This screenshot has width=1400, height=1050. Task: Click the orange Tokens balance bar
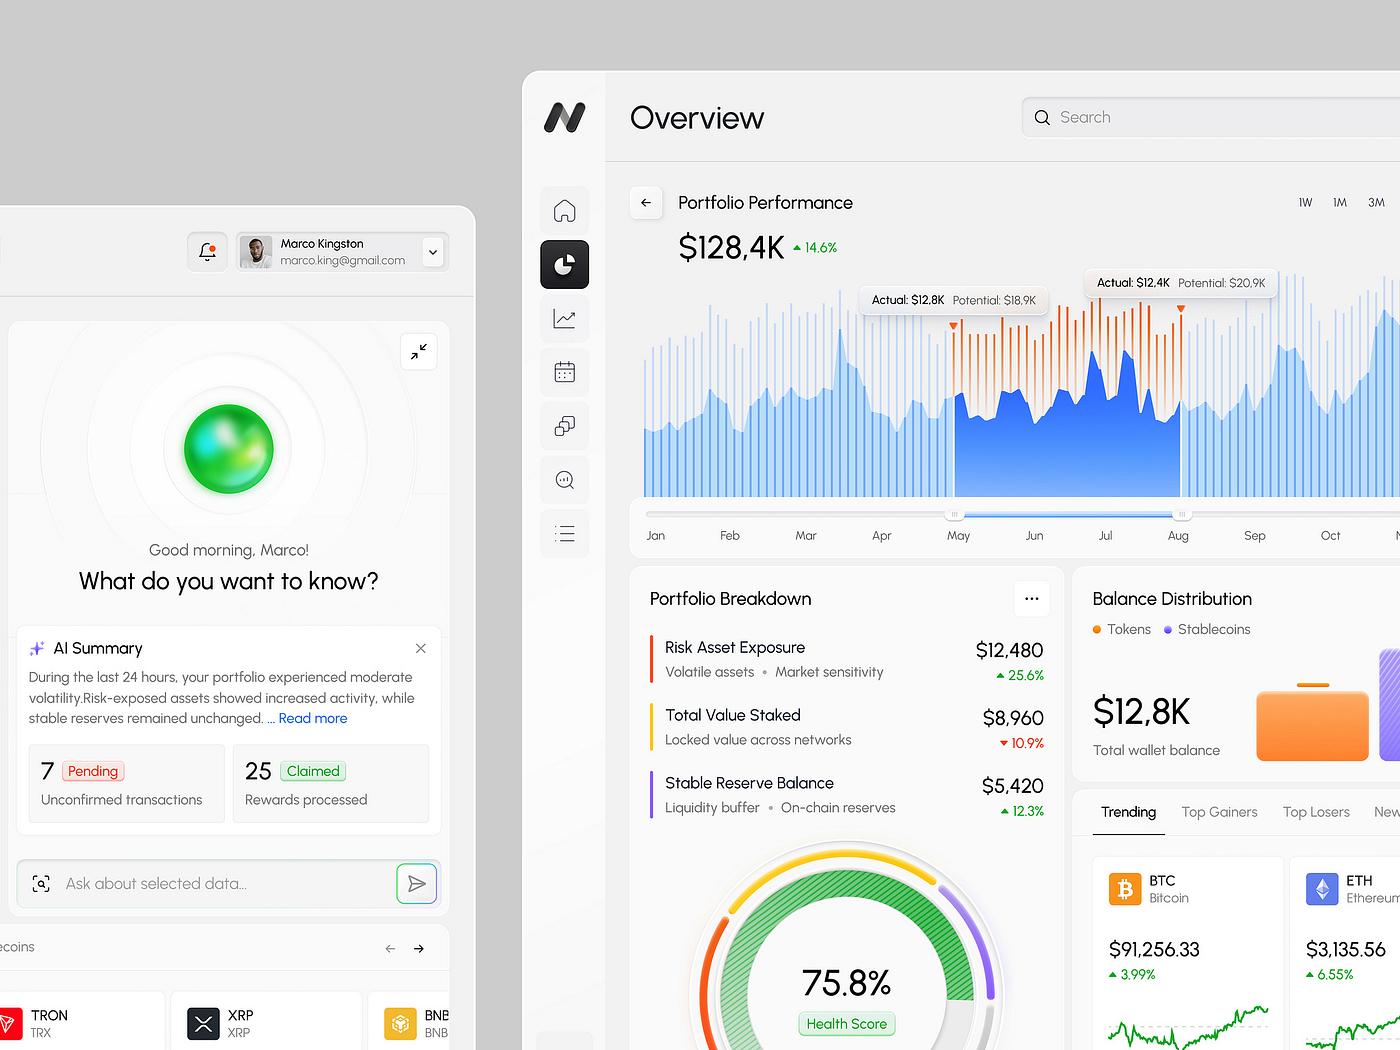pos(1312,724)
